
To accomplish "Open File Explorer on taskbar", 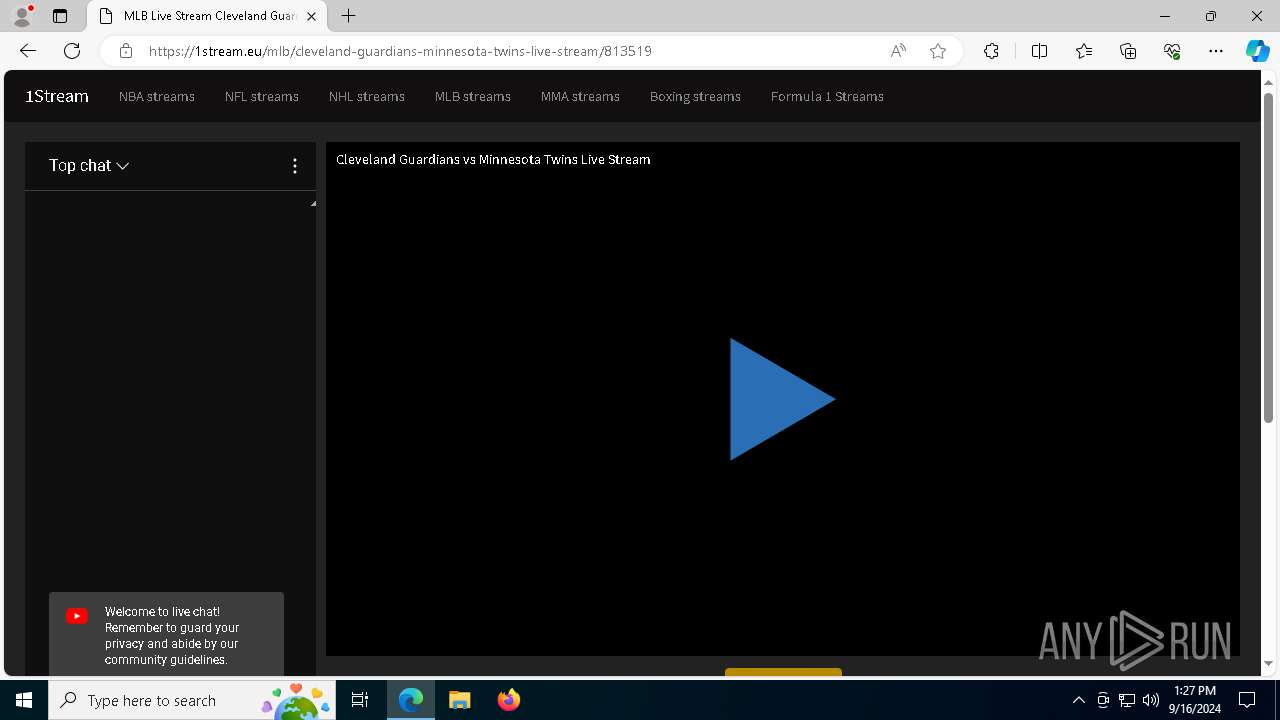I will pos(459,700).
